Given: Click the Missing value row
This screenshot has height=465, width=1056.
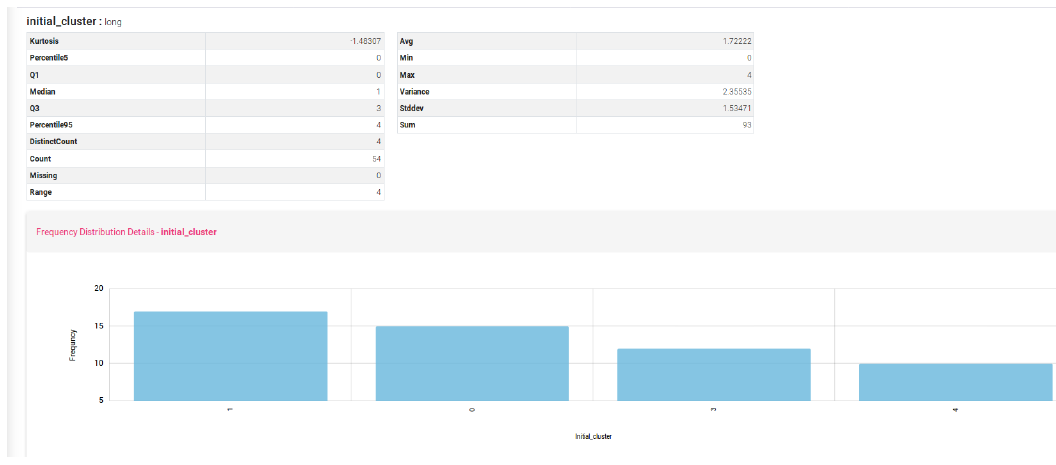Looking at the screenshot, I should point(204,175).
